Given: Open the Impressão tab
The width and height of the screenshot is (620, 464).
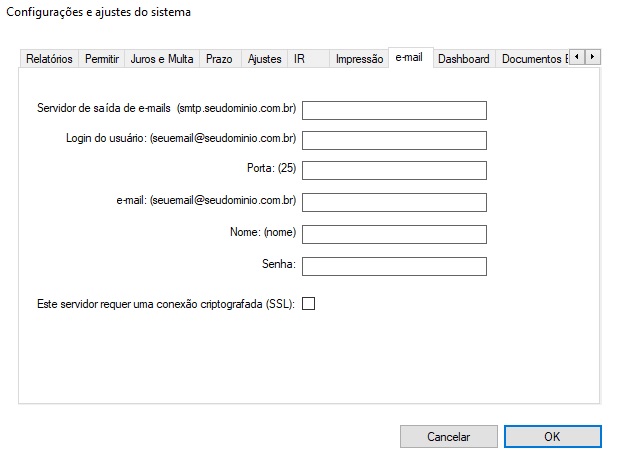Looking at the screenshot, I should point(359,59).
